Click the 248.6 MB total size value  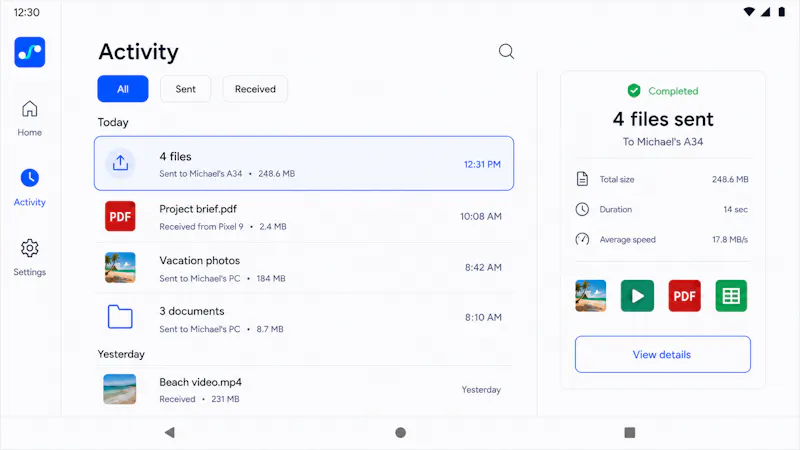tap(730, 179)
